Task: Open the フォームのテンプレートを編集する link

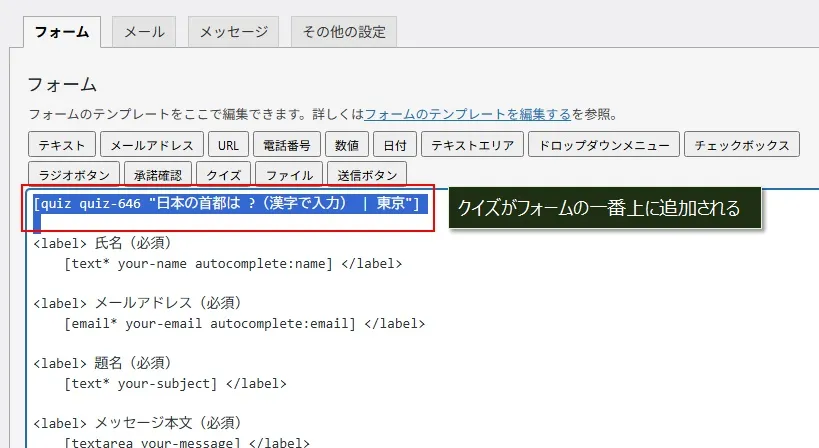Action: (x=467, y=114)
